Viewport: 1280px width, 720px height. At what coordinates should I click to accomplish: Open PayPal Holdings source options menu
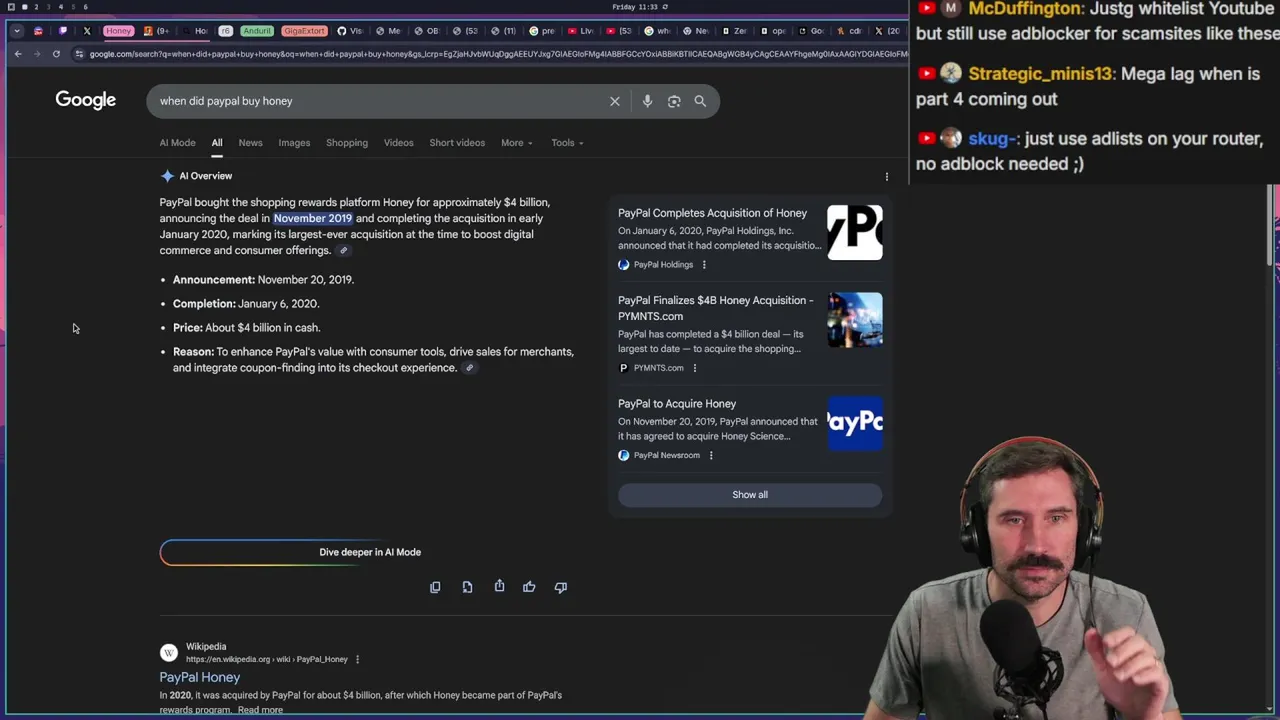704,265
